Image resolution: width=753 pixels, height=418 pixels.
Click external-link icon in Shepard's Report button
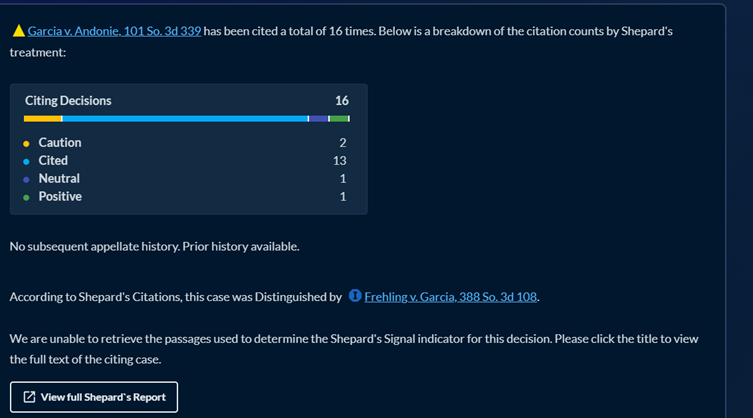pyautogui.click(x=29, y=397)
